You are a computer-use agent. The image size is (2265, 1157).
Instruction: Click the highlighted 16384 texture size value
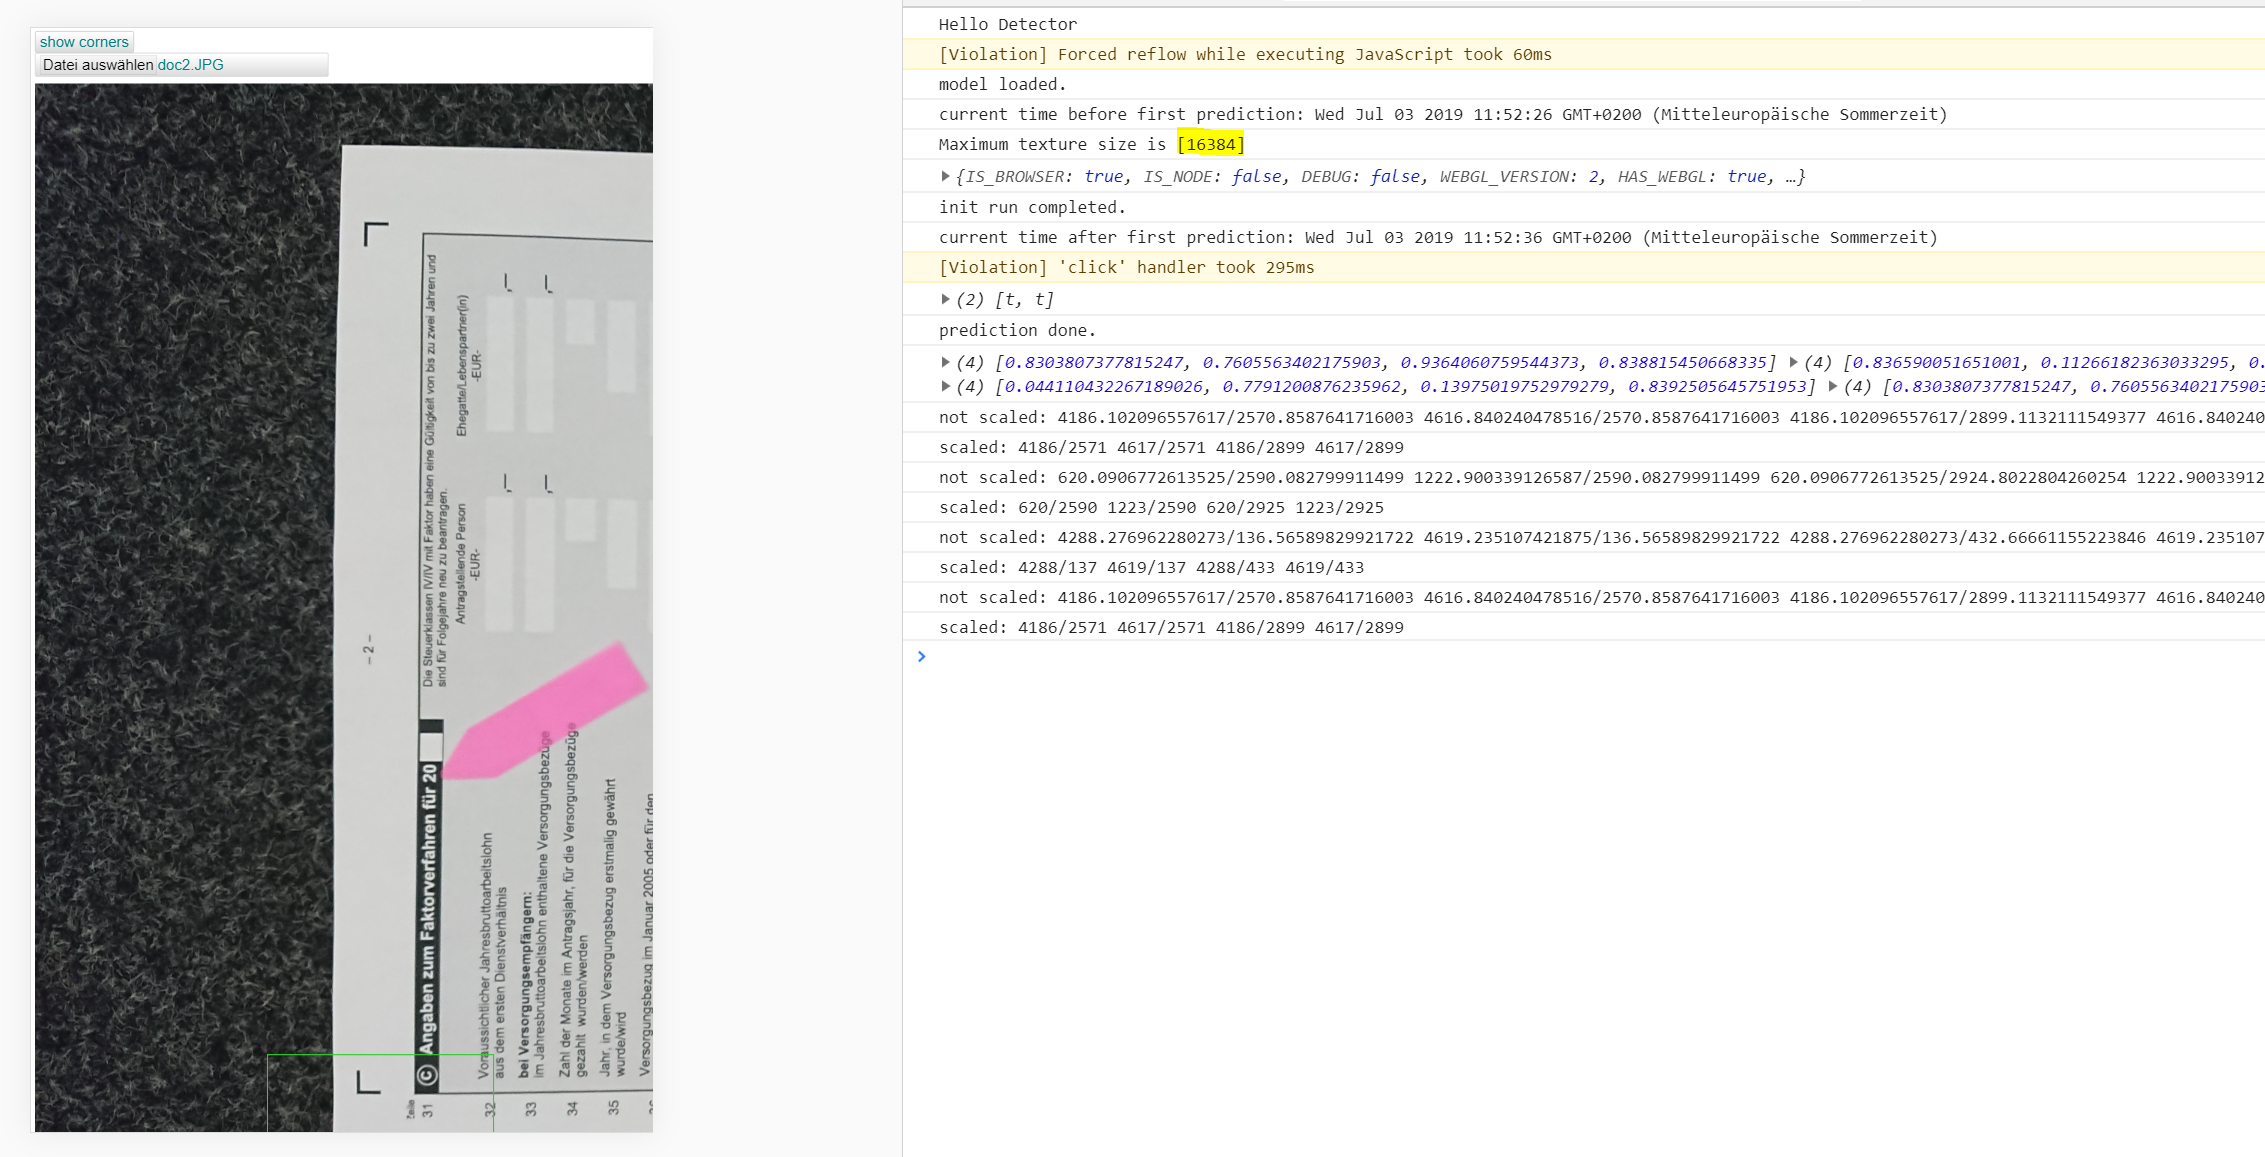(x=1211, y=144)
